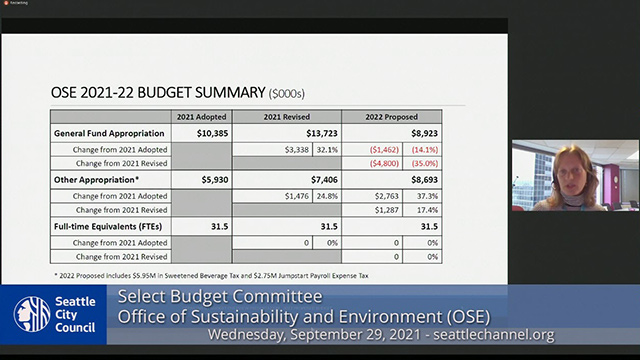Click the '$8,923' table cell
This screenshot has width=640, height=360.
tap(392, 133)
